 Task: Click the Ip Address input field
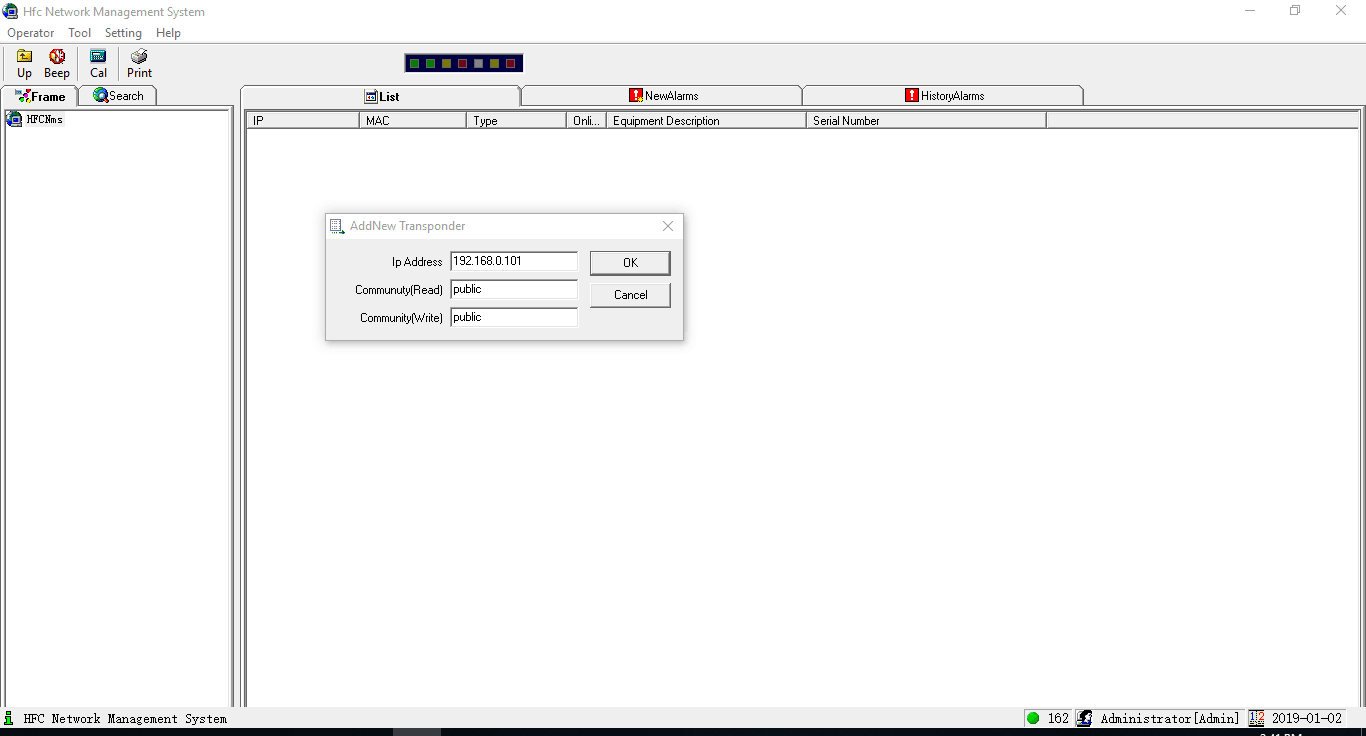(x=514, y=261)
